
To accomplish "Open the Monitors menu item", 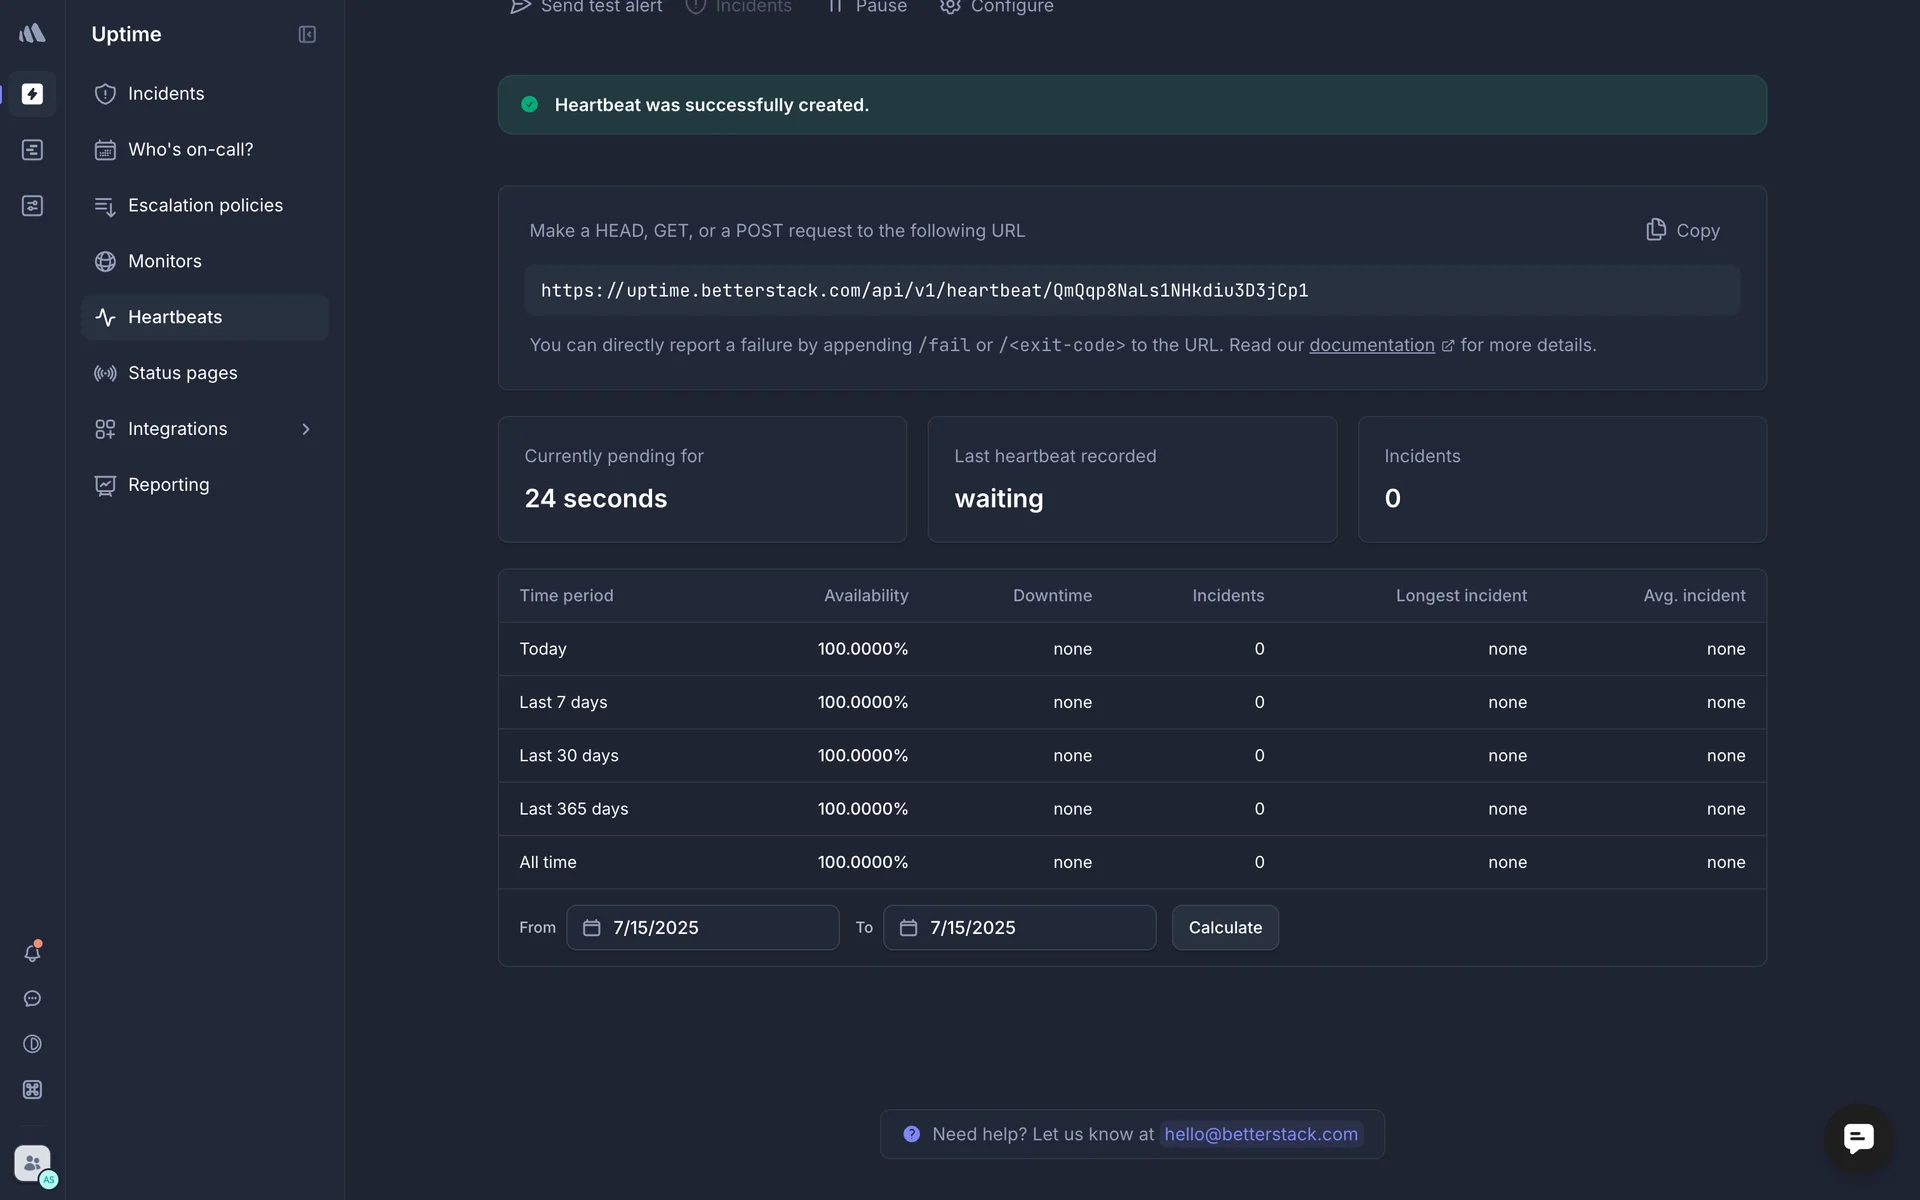I will tap(165, 261).
